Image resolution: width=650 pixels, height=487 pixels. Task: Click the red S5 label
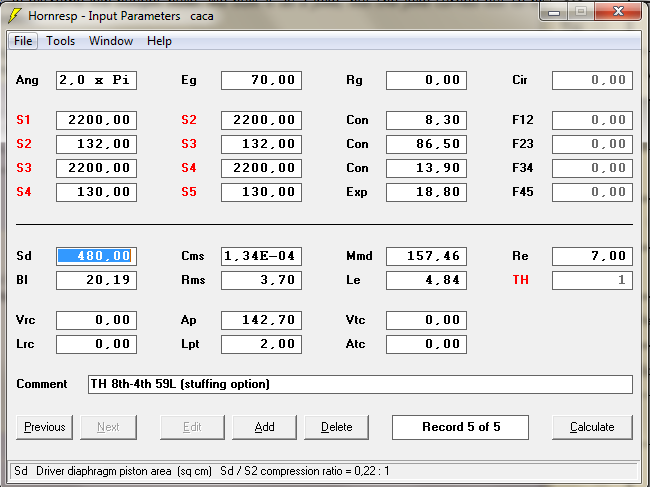[189, 192]
